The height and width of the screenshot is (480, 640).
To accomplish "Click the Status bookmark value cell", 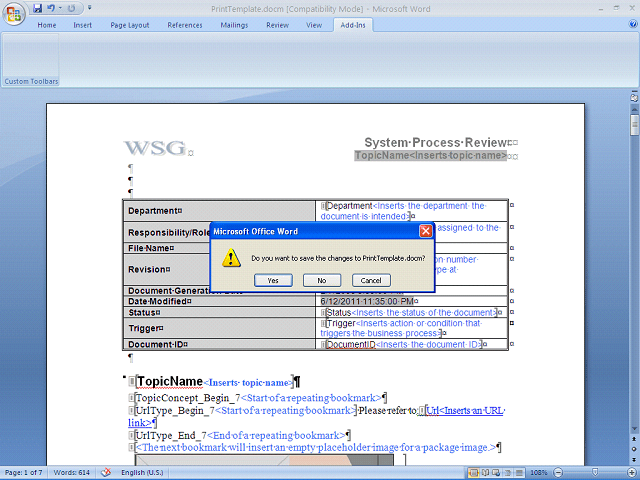I will (x=411, y=313).
